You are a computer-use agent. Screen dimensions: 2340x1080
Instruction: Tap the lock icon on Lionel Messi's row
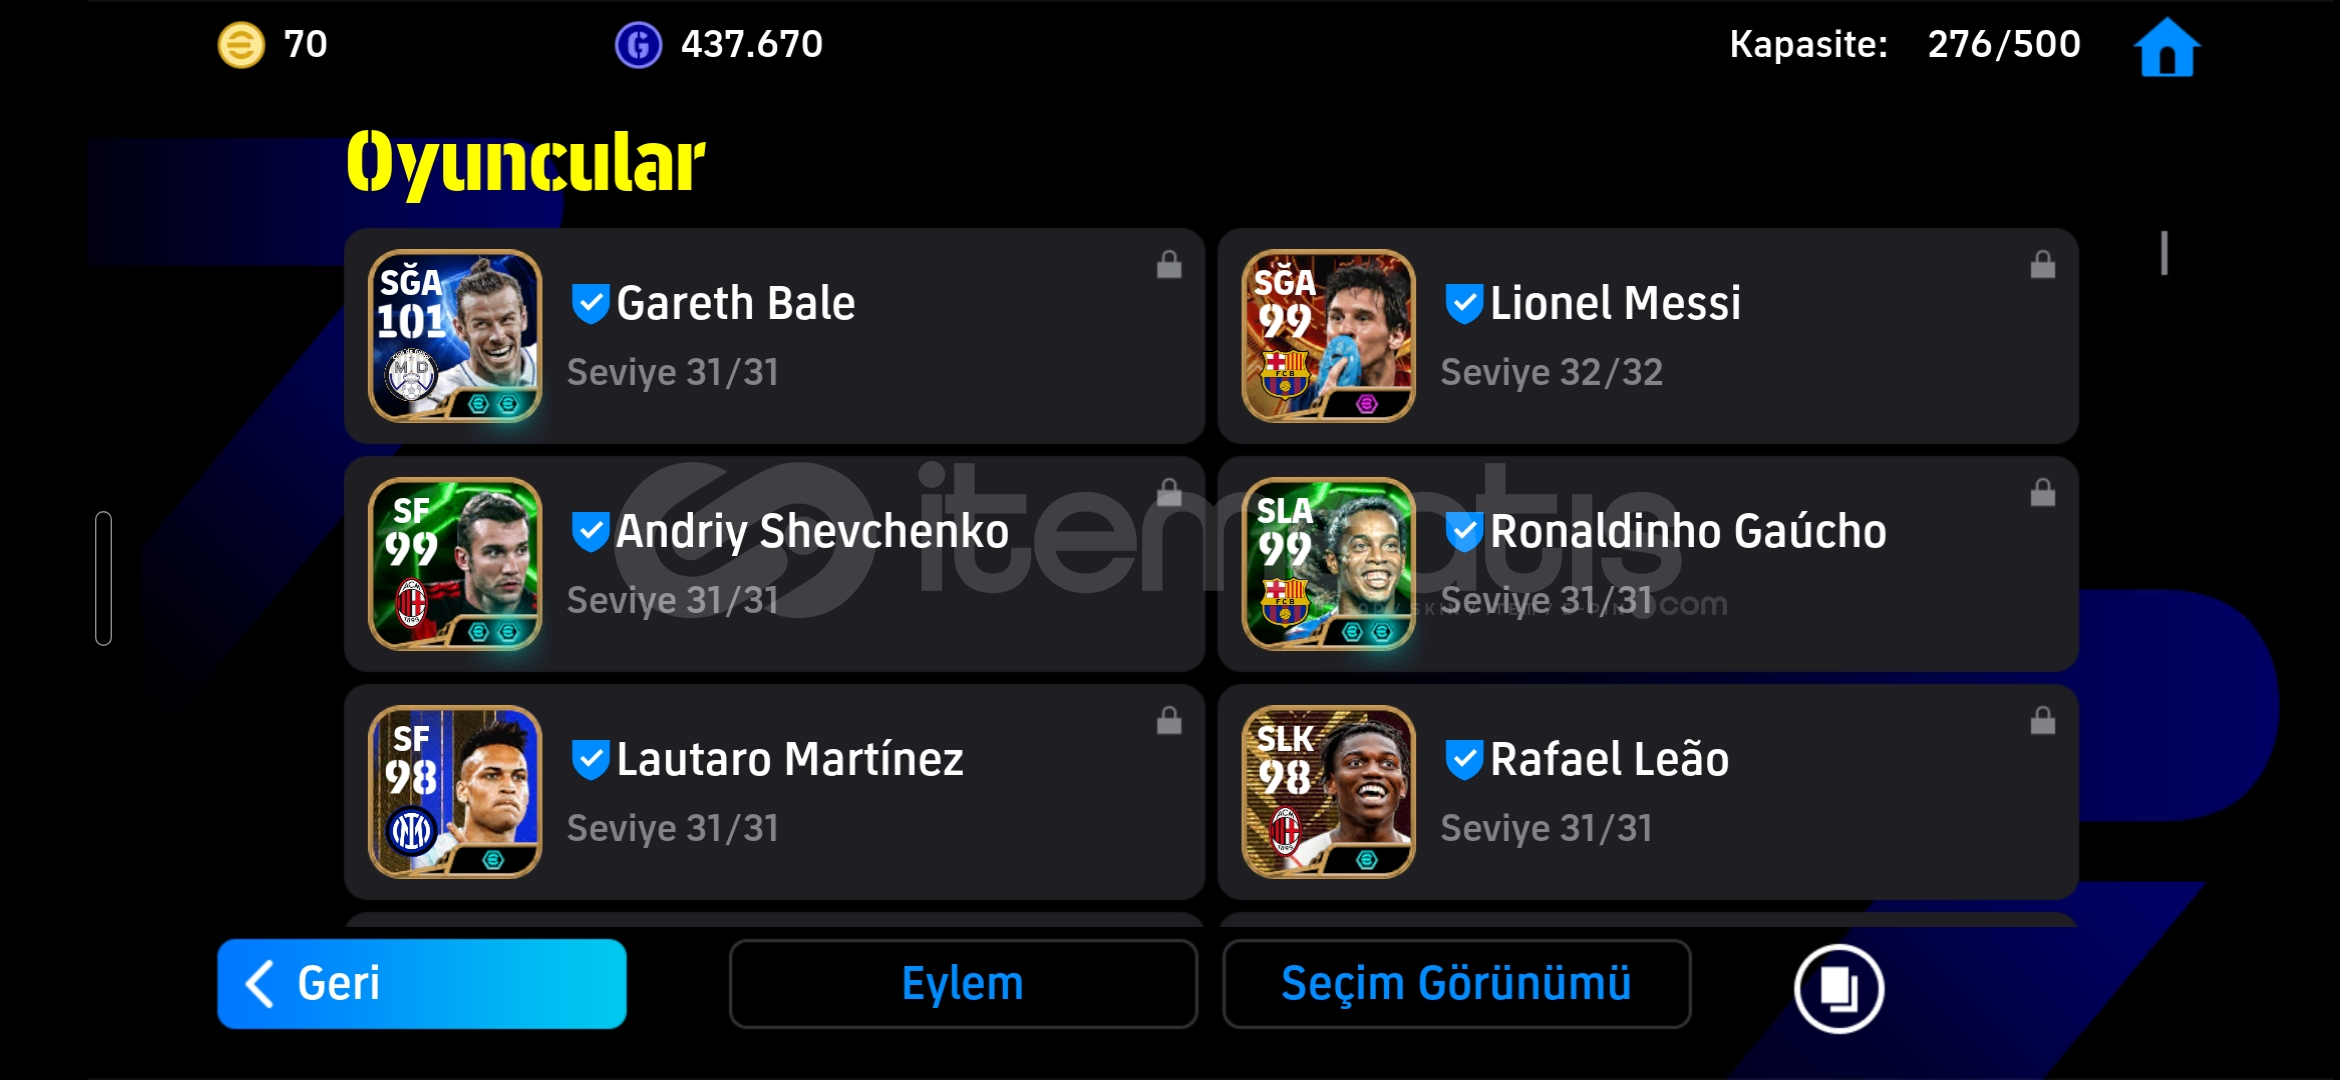(2043, 265)
